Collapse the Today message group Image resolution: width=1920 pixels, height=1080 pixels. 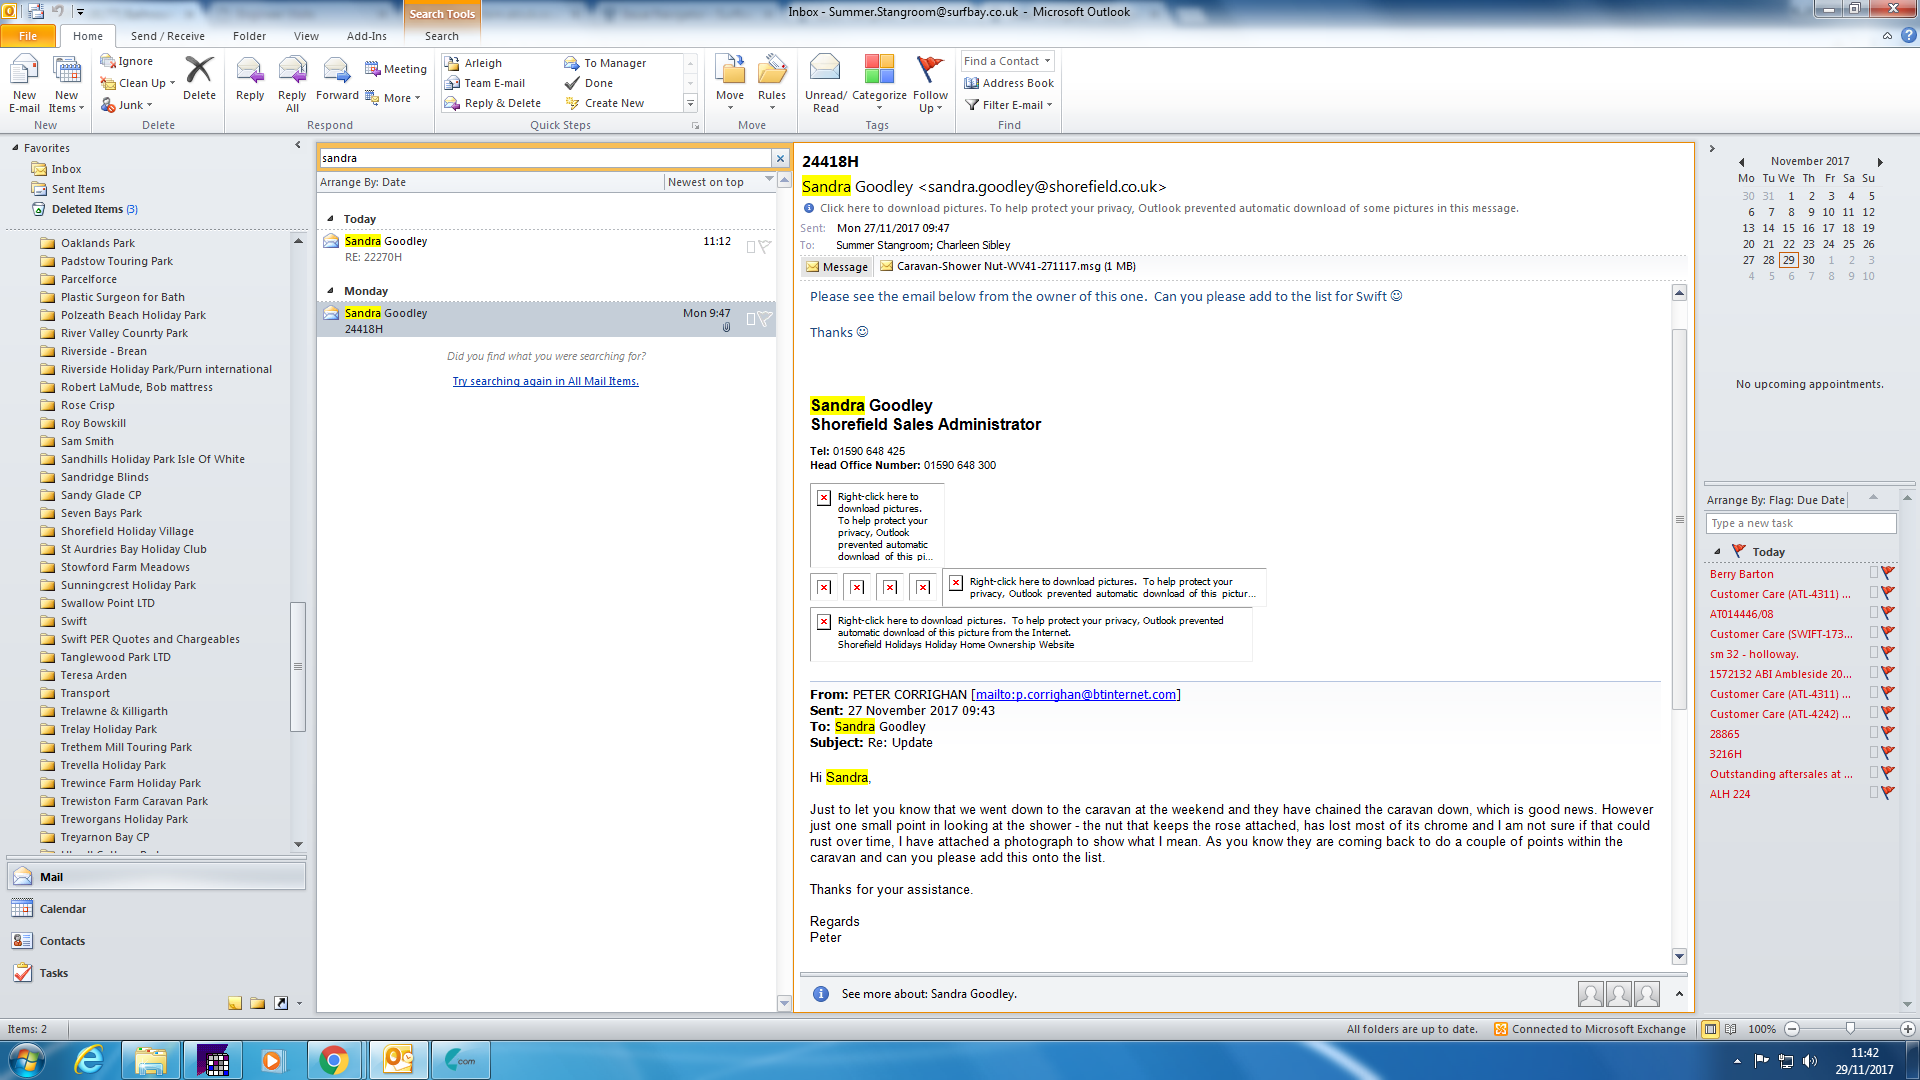[331, 218]
